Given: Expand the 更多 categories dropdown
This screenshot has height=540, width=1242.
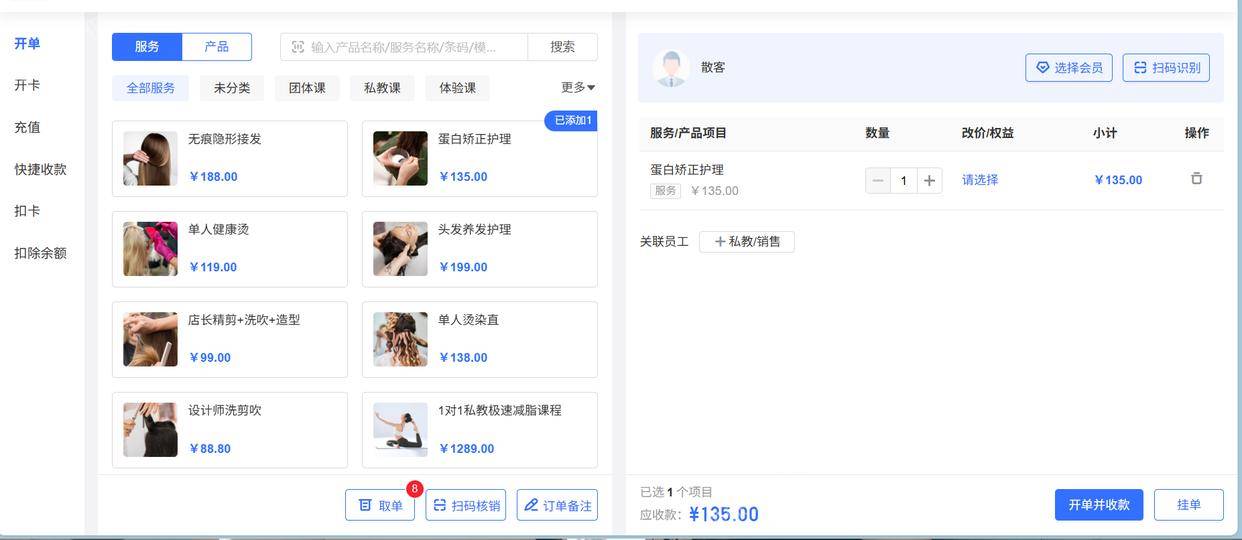Looking at the screenshot, I should click(x=578, y=88).
